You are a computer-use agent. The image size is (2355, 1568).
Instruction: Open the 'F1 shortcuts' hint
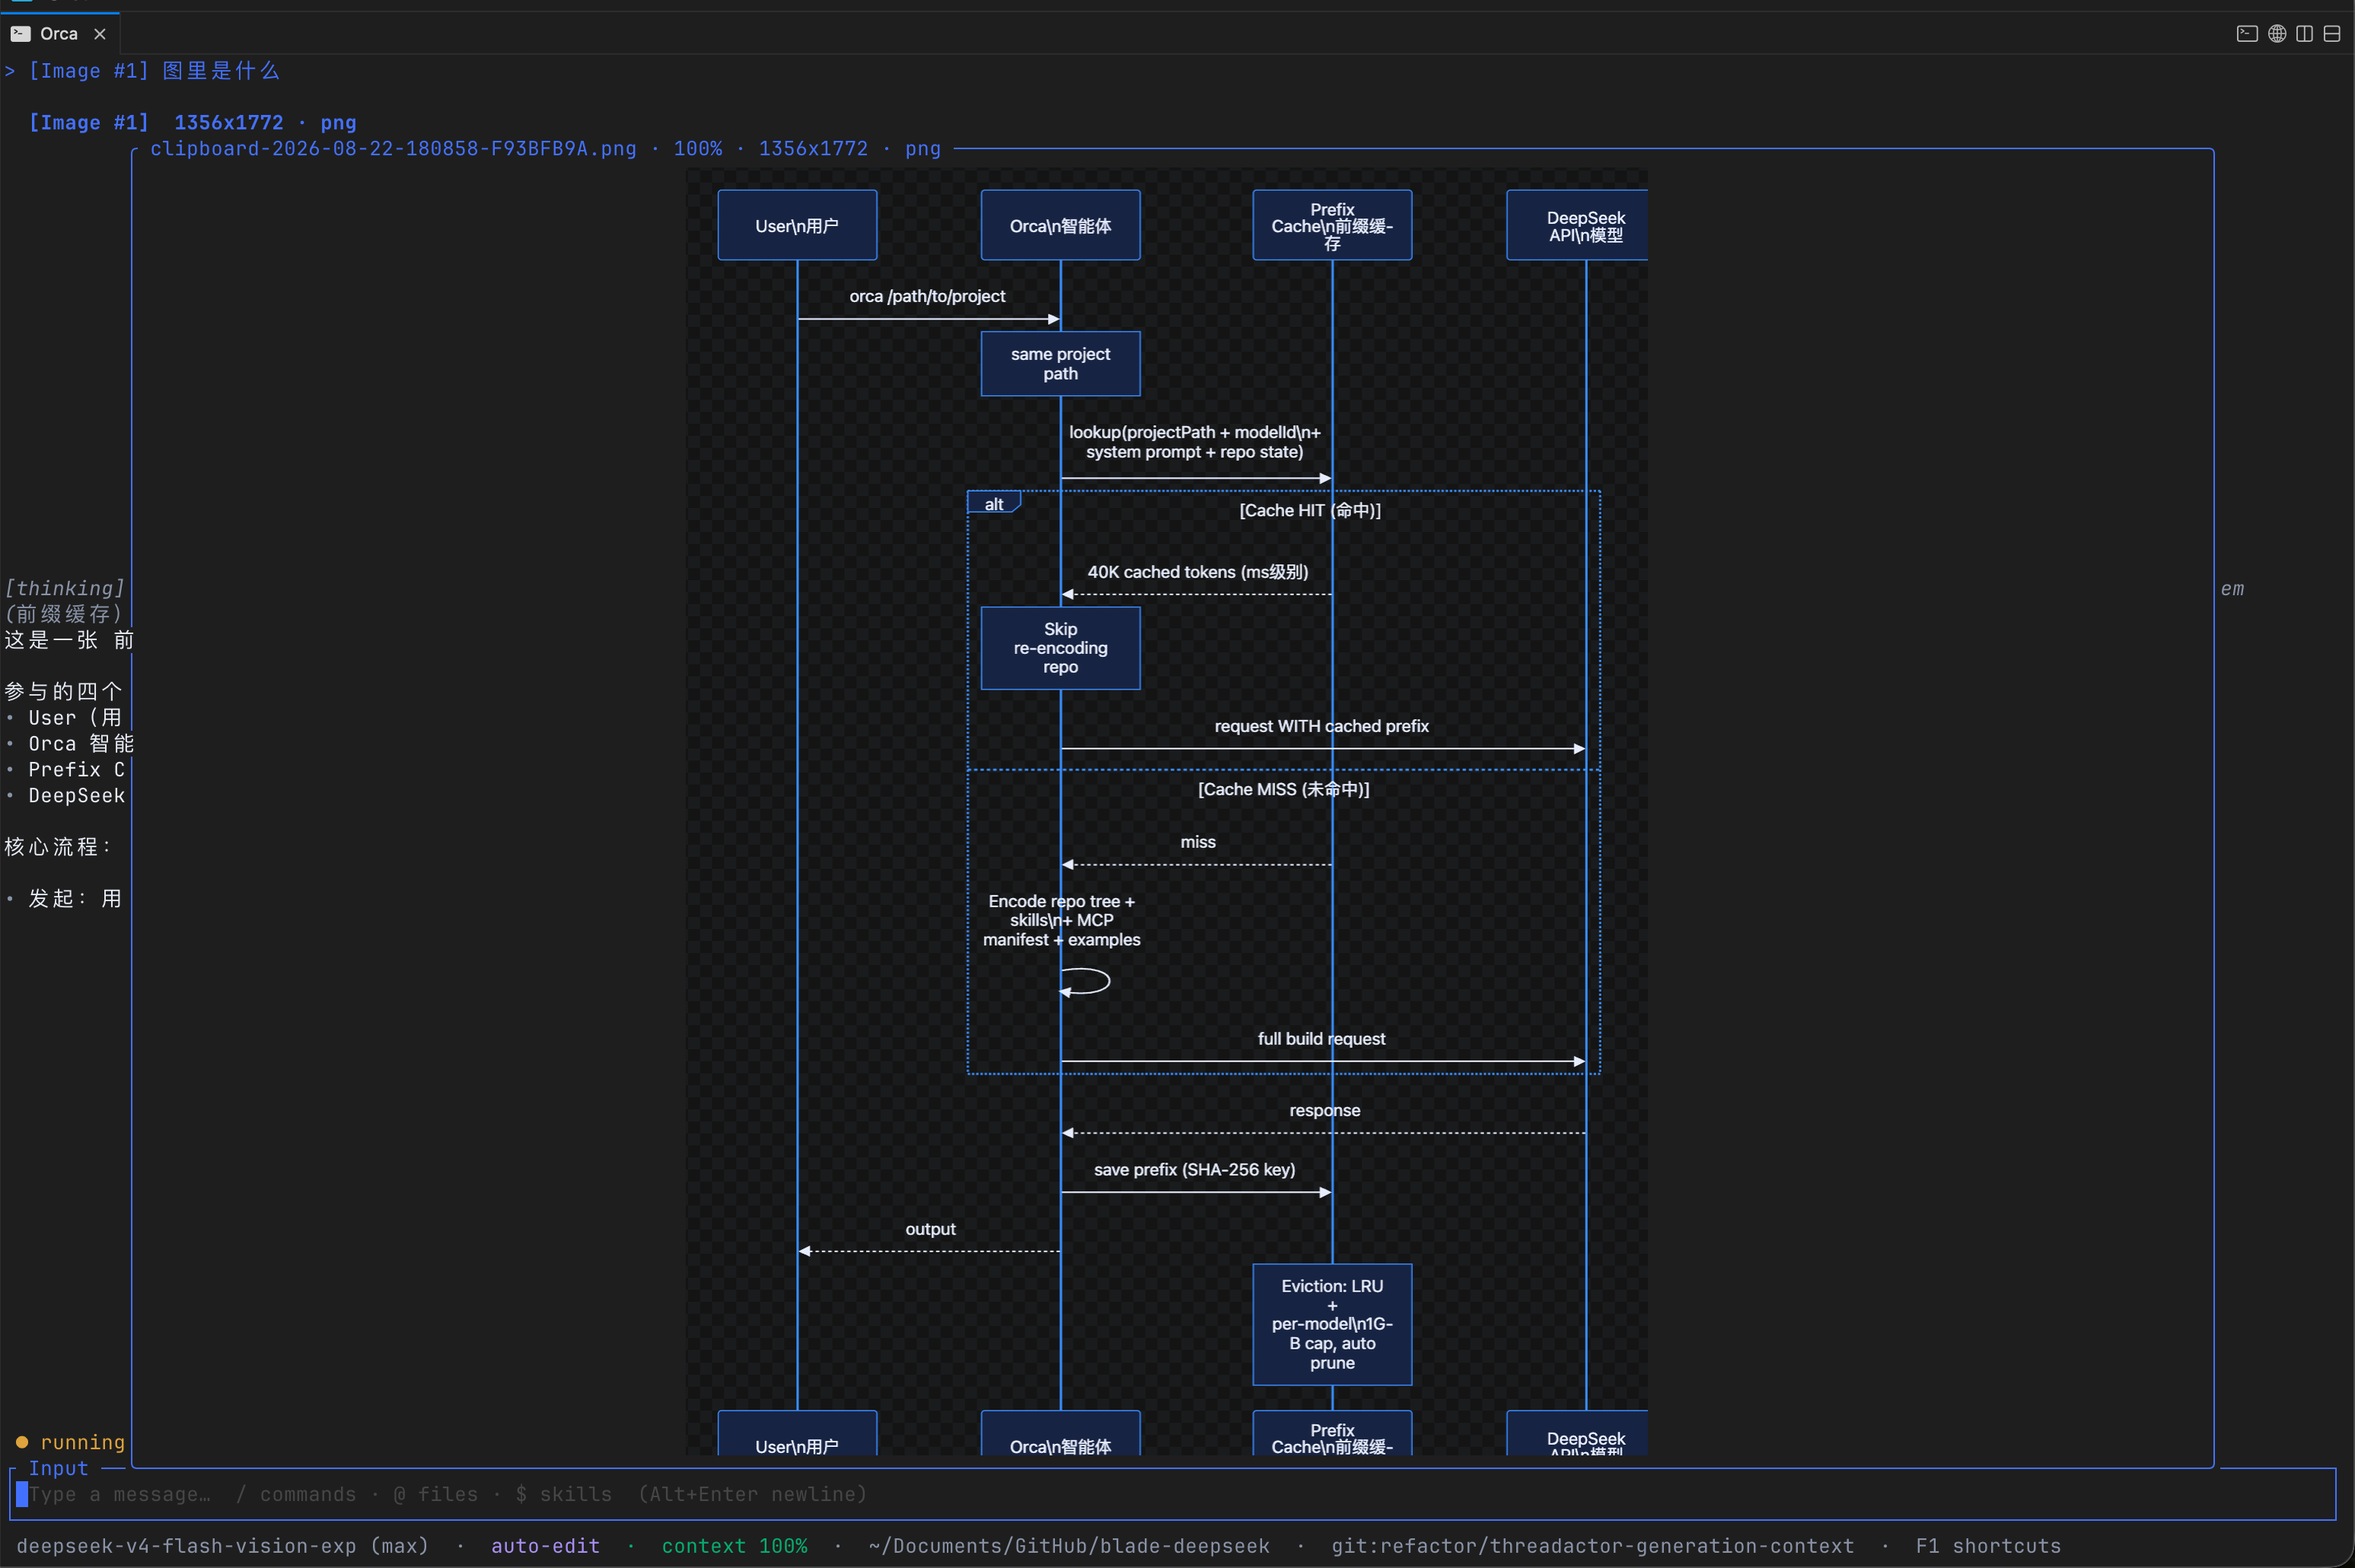pyautogui.click(x=1988, y=1546)
